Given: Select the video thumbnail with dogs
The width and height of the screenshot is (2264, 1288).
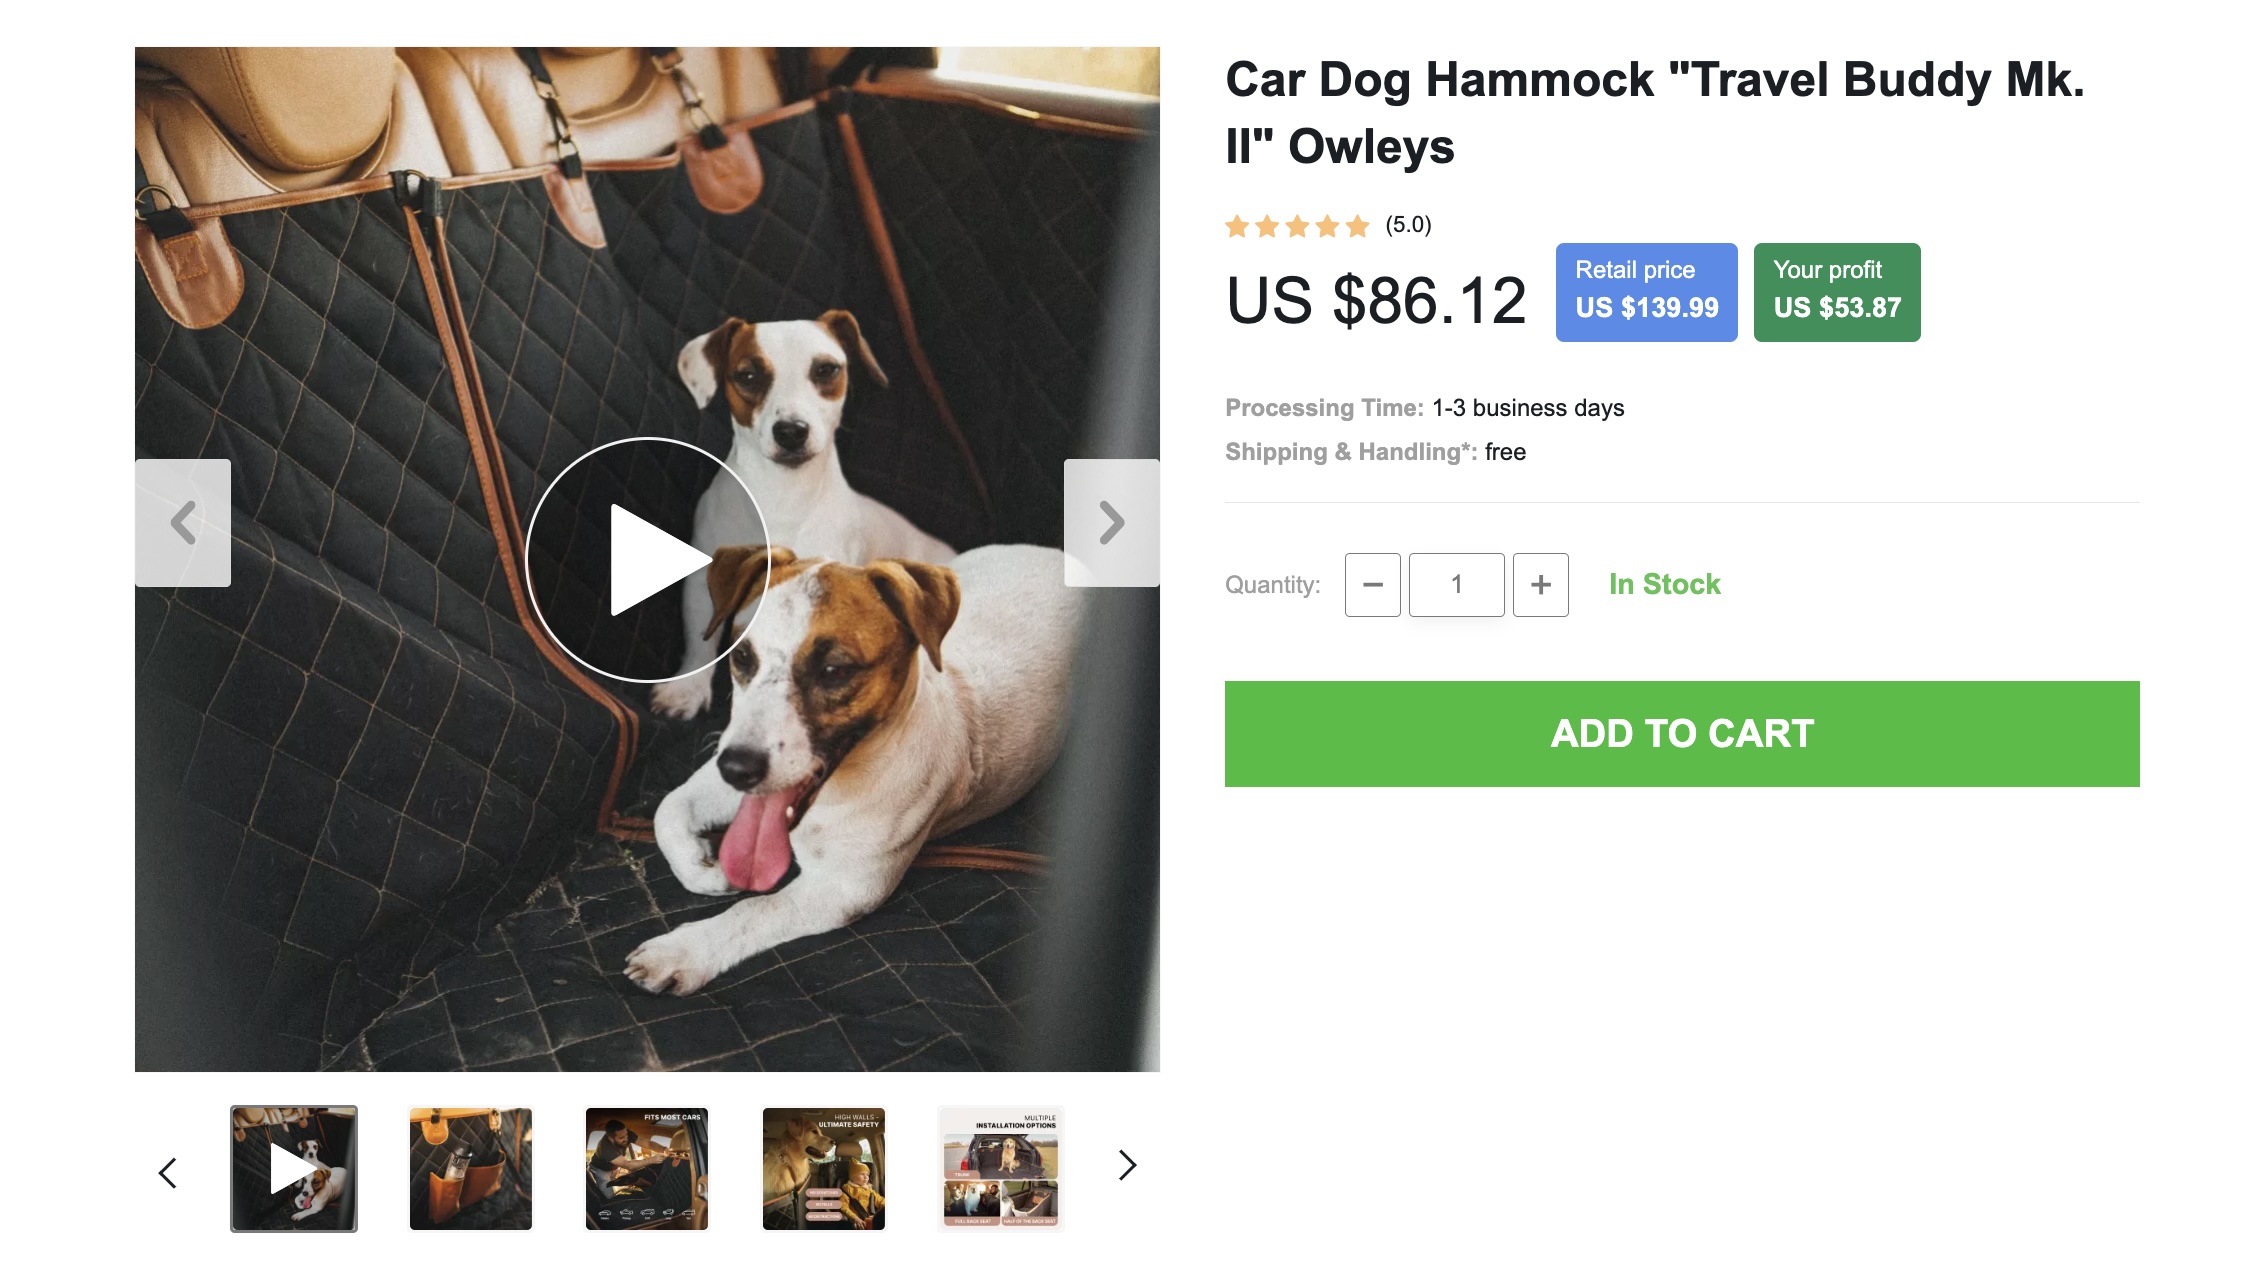Looking at the screenshot, I should (294, 1168).
